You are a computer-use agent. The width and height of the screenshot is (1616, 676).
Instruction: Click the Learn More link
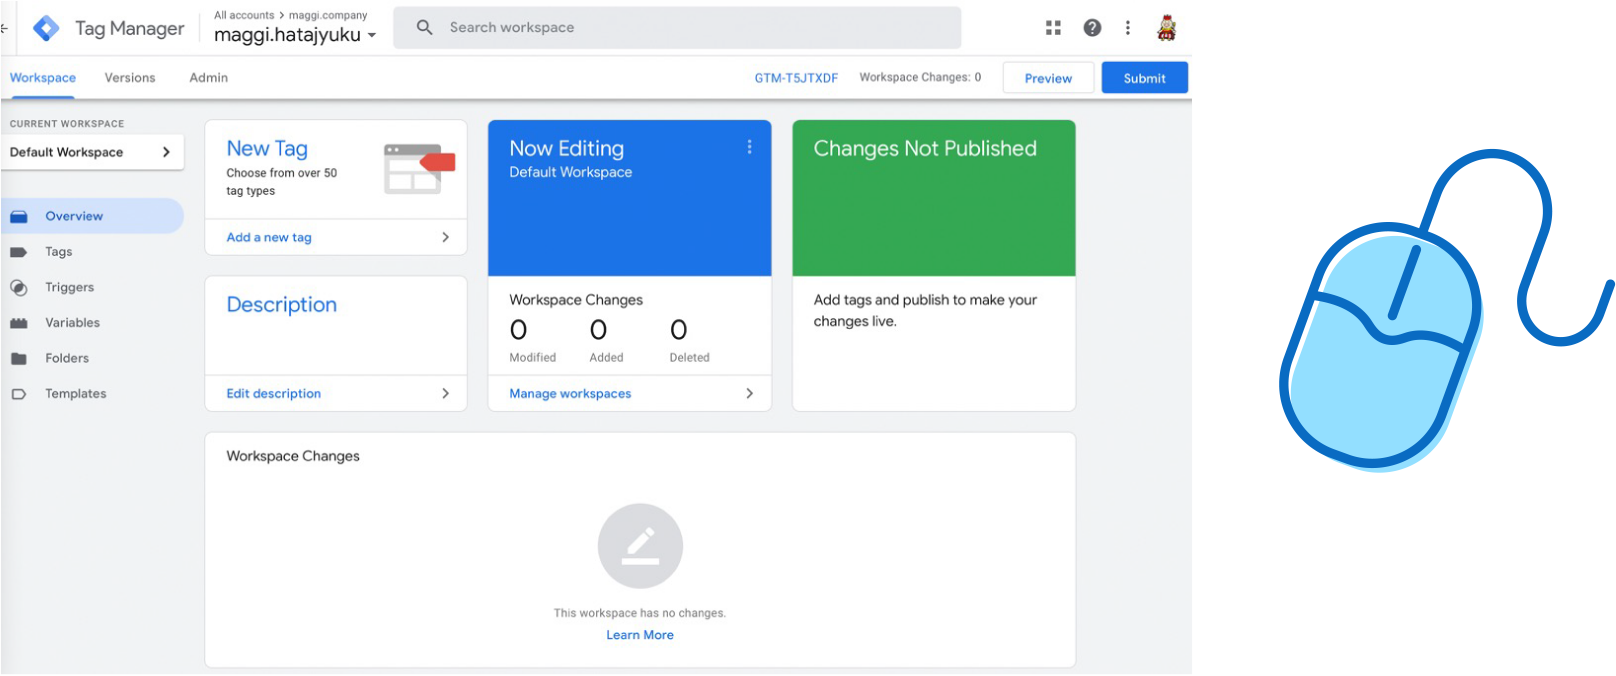(x=640, y=635)
